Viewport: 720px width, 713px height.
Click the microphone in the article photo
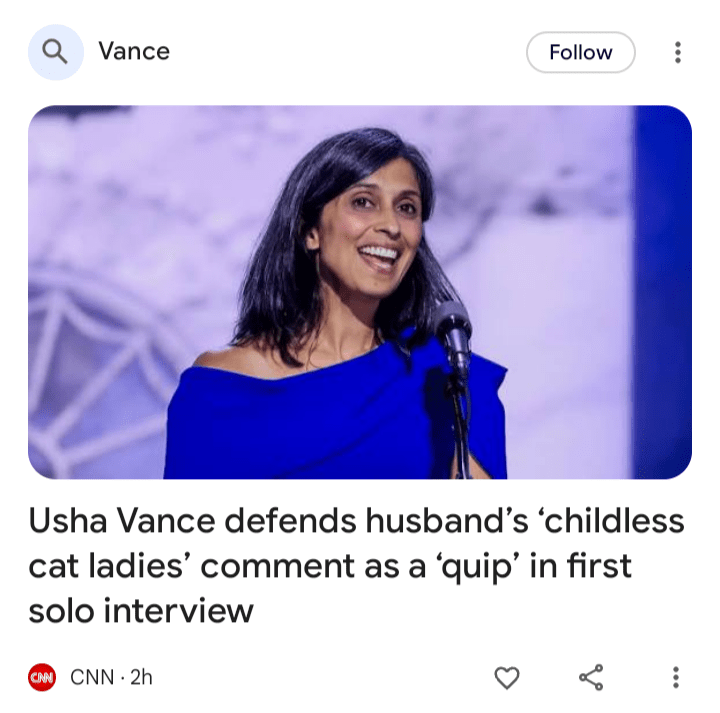pyautogui.click(x=452, y=334)
